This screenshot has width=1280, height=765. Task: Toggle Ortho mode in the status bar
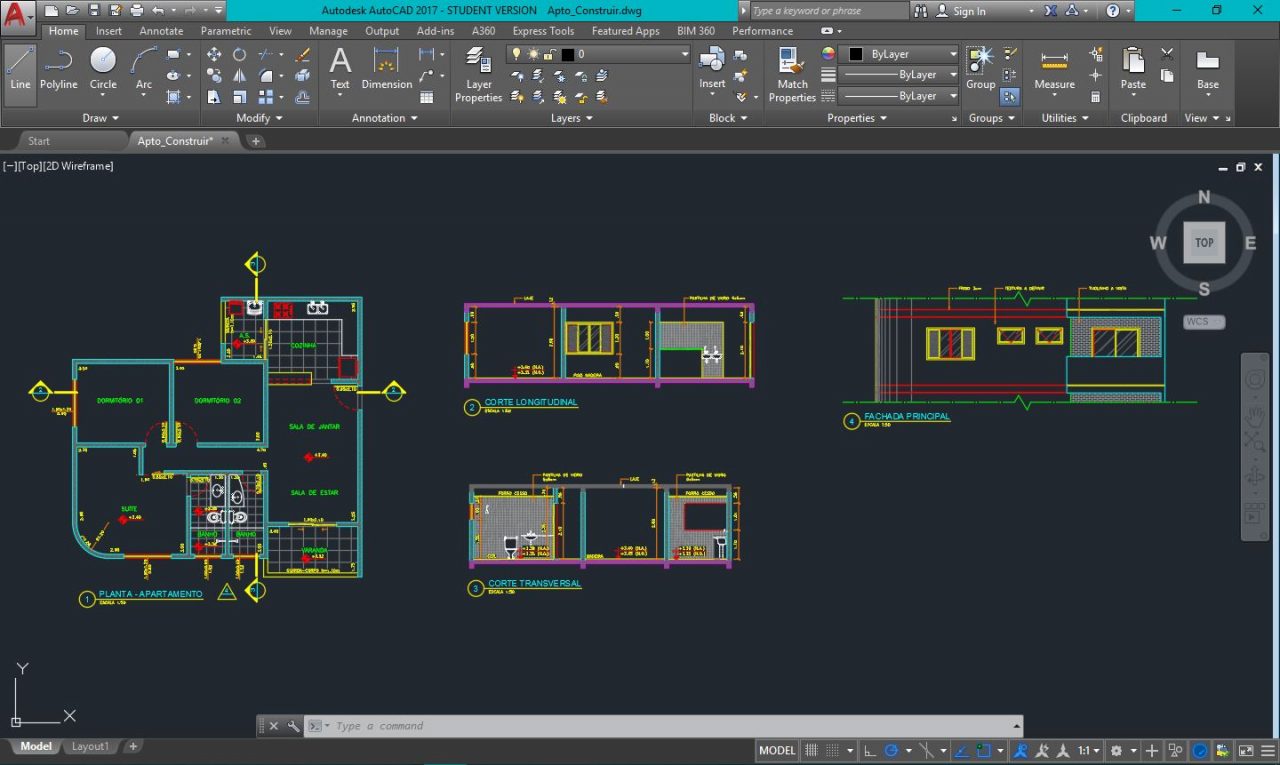(869, 750)
